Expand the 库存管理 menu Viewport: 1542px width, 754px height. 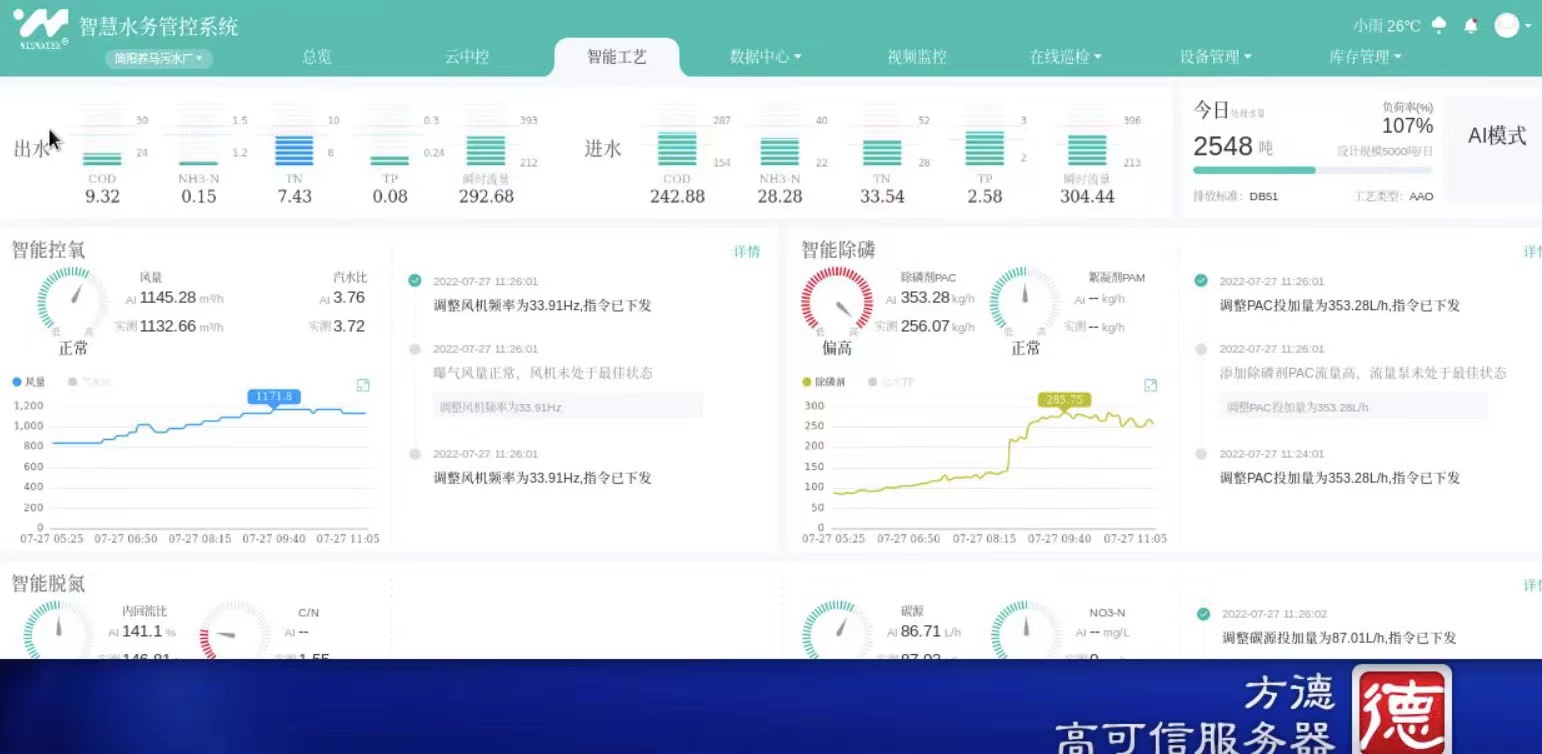click(x=1366, y=57)
